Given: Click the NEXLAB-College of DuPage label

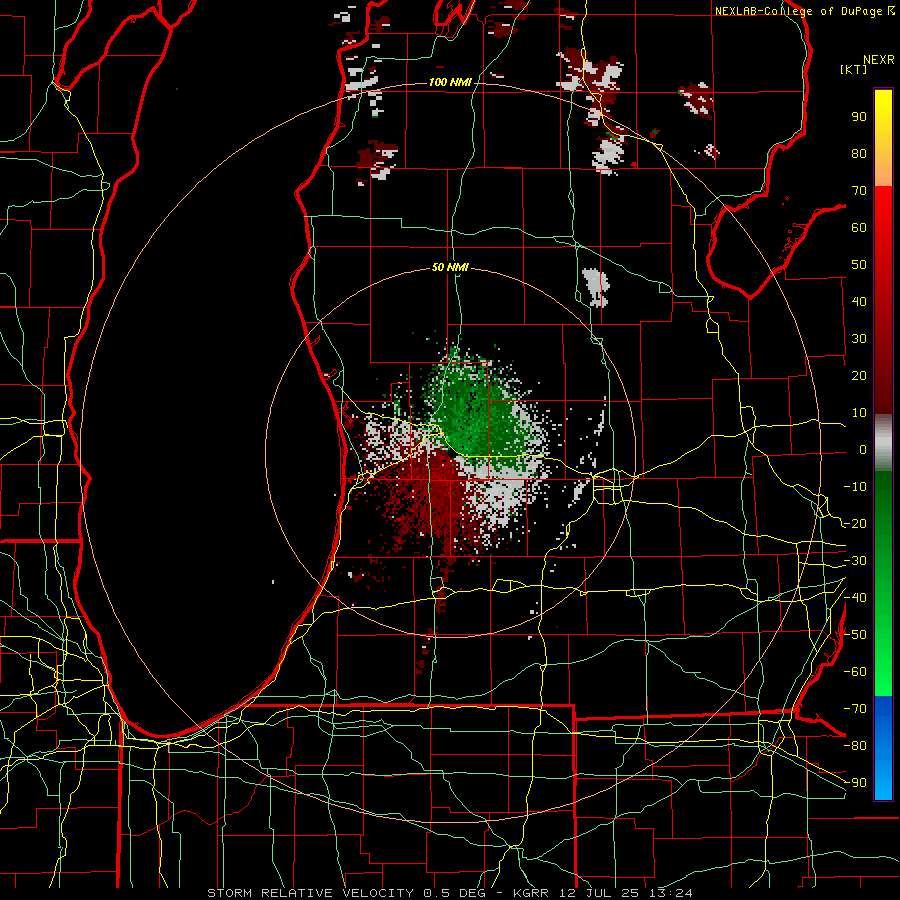Looking at the screenshot, I should click(x=798, y=11).
